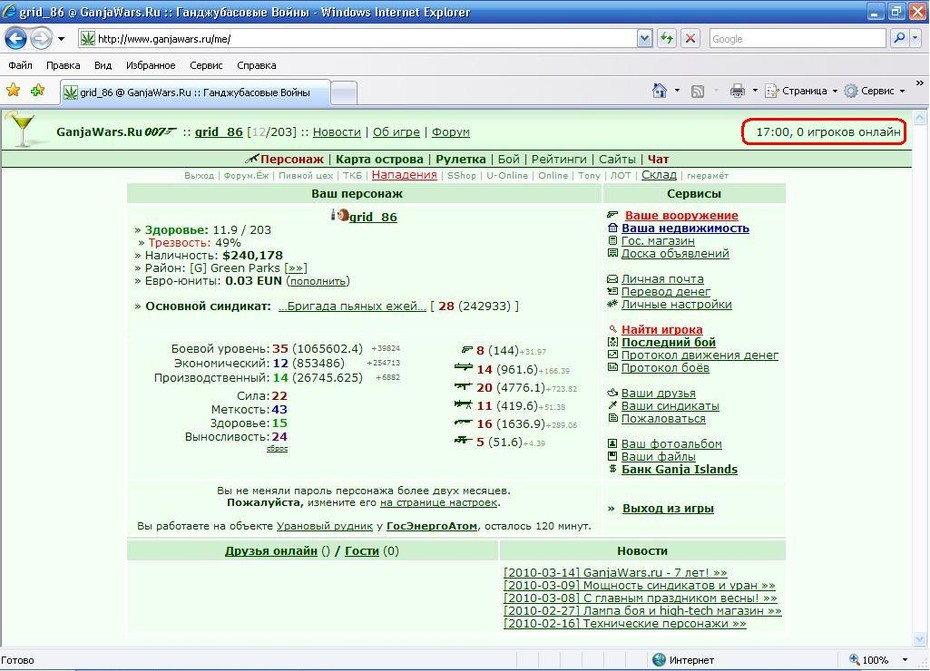Open the Сервис menu in menu bar
This screenshot has height=671, width=930.
206,65
